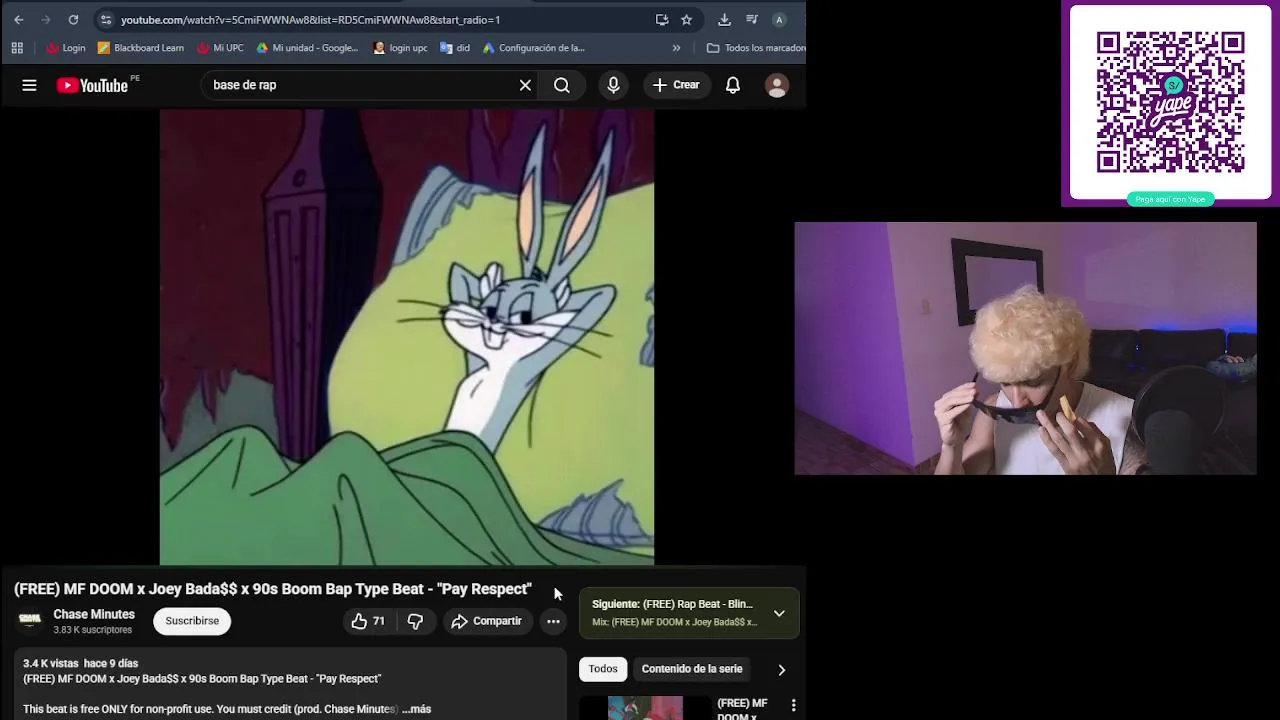
Task: Show the next filter chips
Action: point(781,669)
